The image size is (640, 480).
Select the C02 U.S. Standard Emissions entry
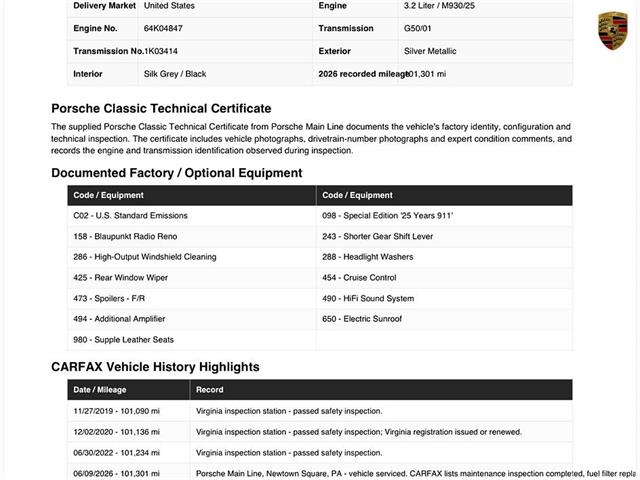[x=130, y=216]
